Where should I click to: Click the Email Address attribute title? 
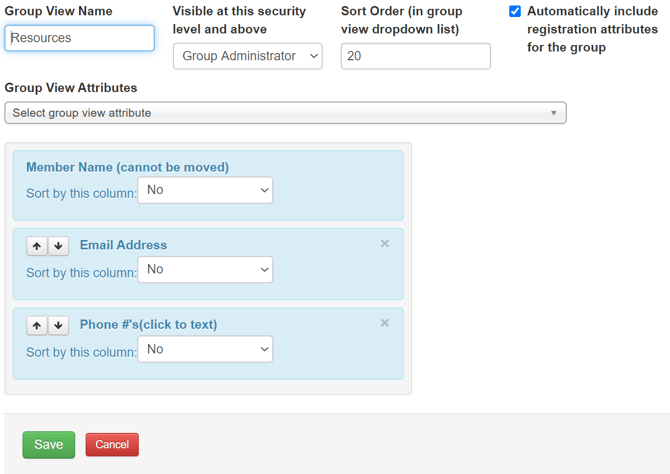[123, 245]
